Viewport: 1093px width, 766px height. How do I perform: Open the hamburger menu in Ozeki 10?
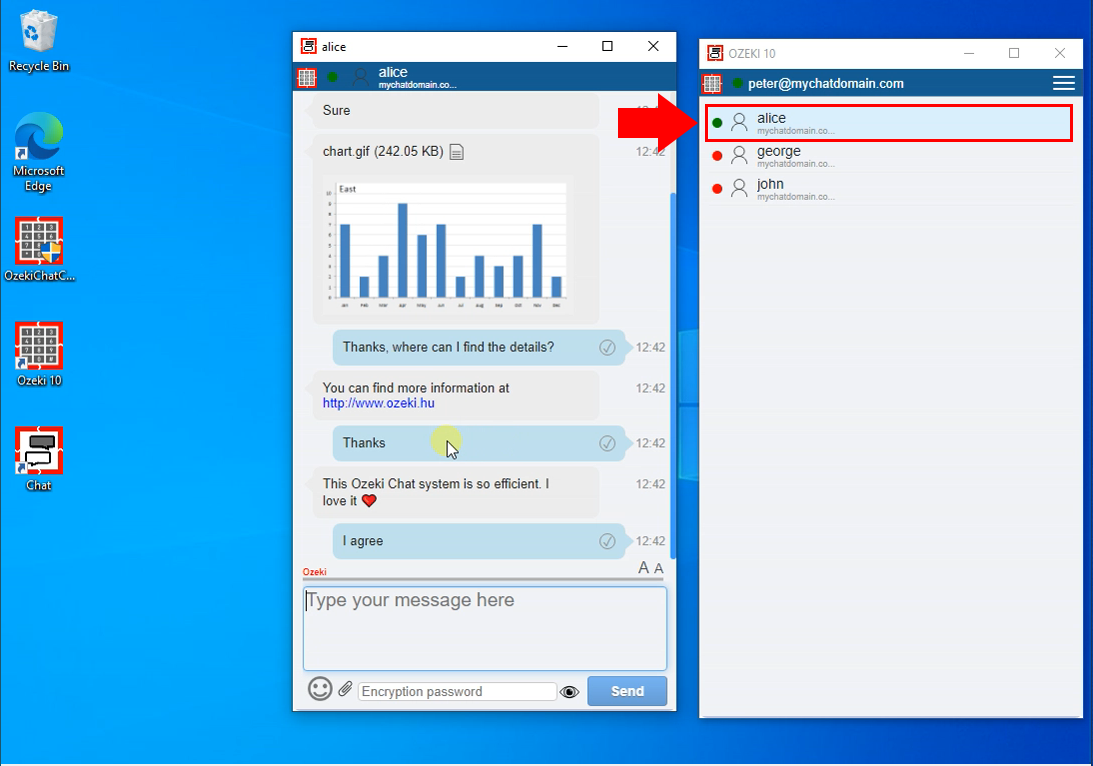(x=1063, y=83)
